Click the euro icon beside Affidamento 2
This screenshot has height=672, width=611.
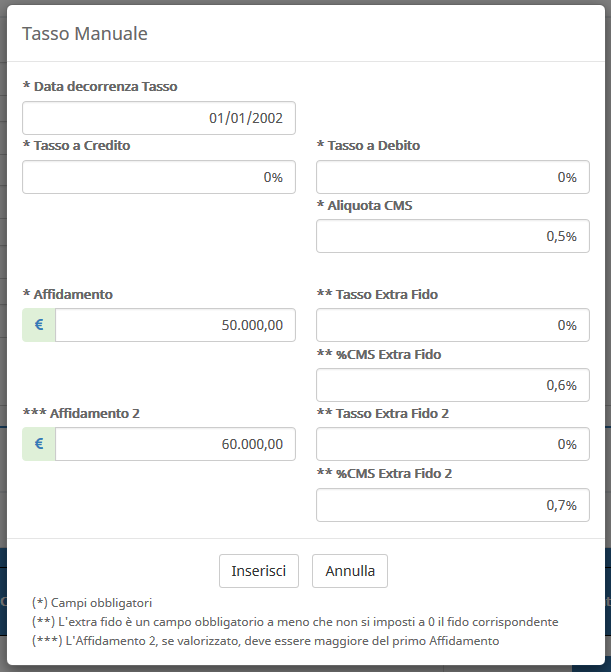tap(39, 444)
